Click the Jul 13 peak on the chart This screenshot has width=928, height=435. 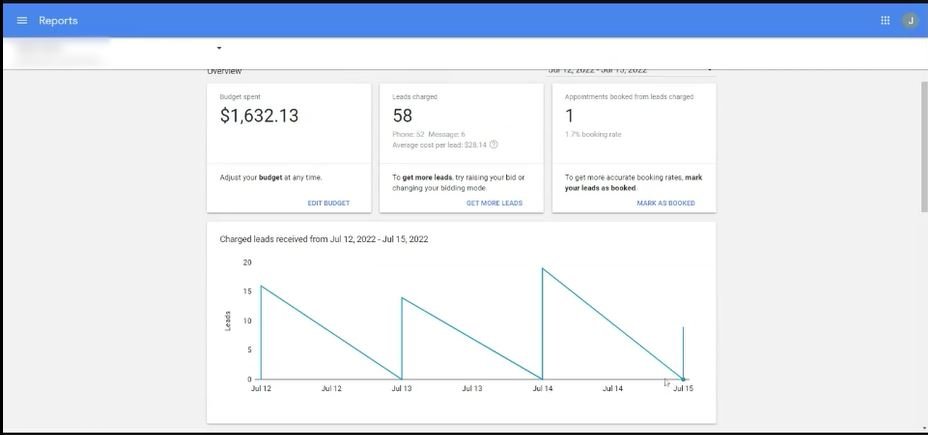(402, 298)
